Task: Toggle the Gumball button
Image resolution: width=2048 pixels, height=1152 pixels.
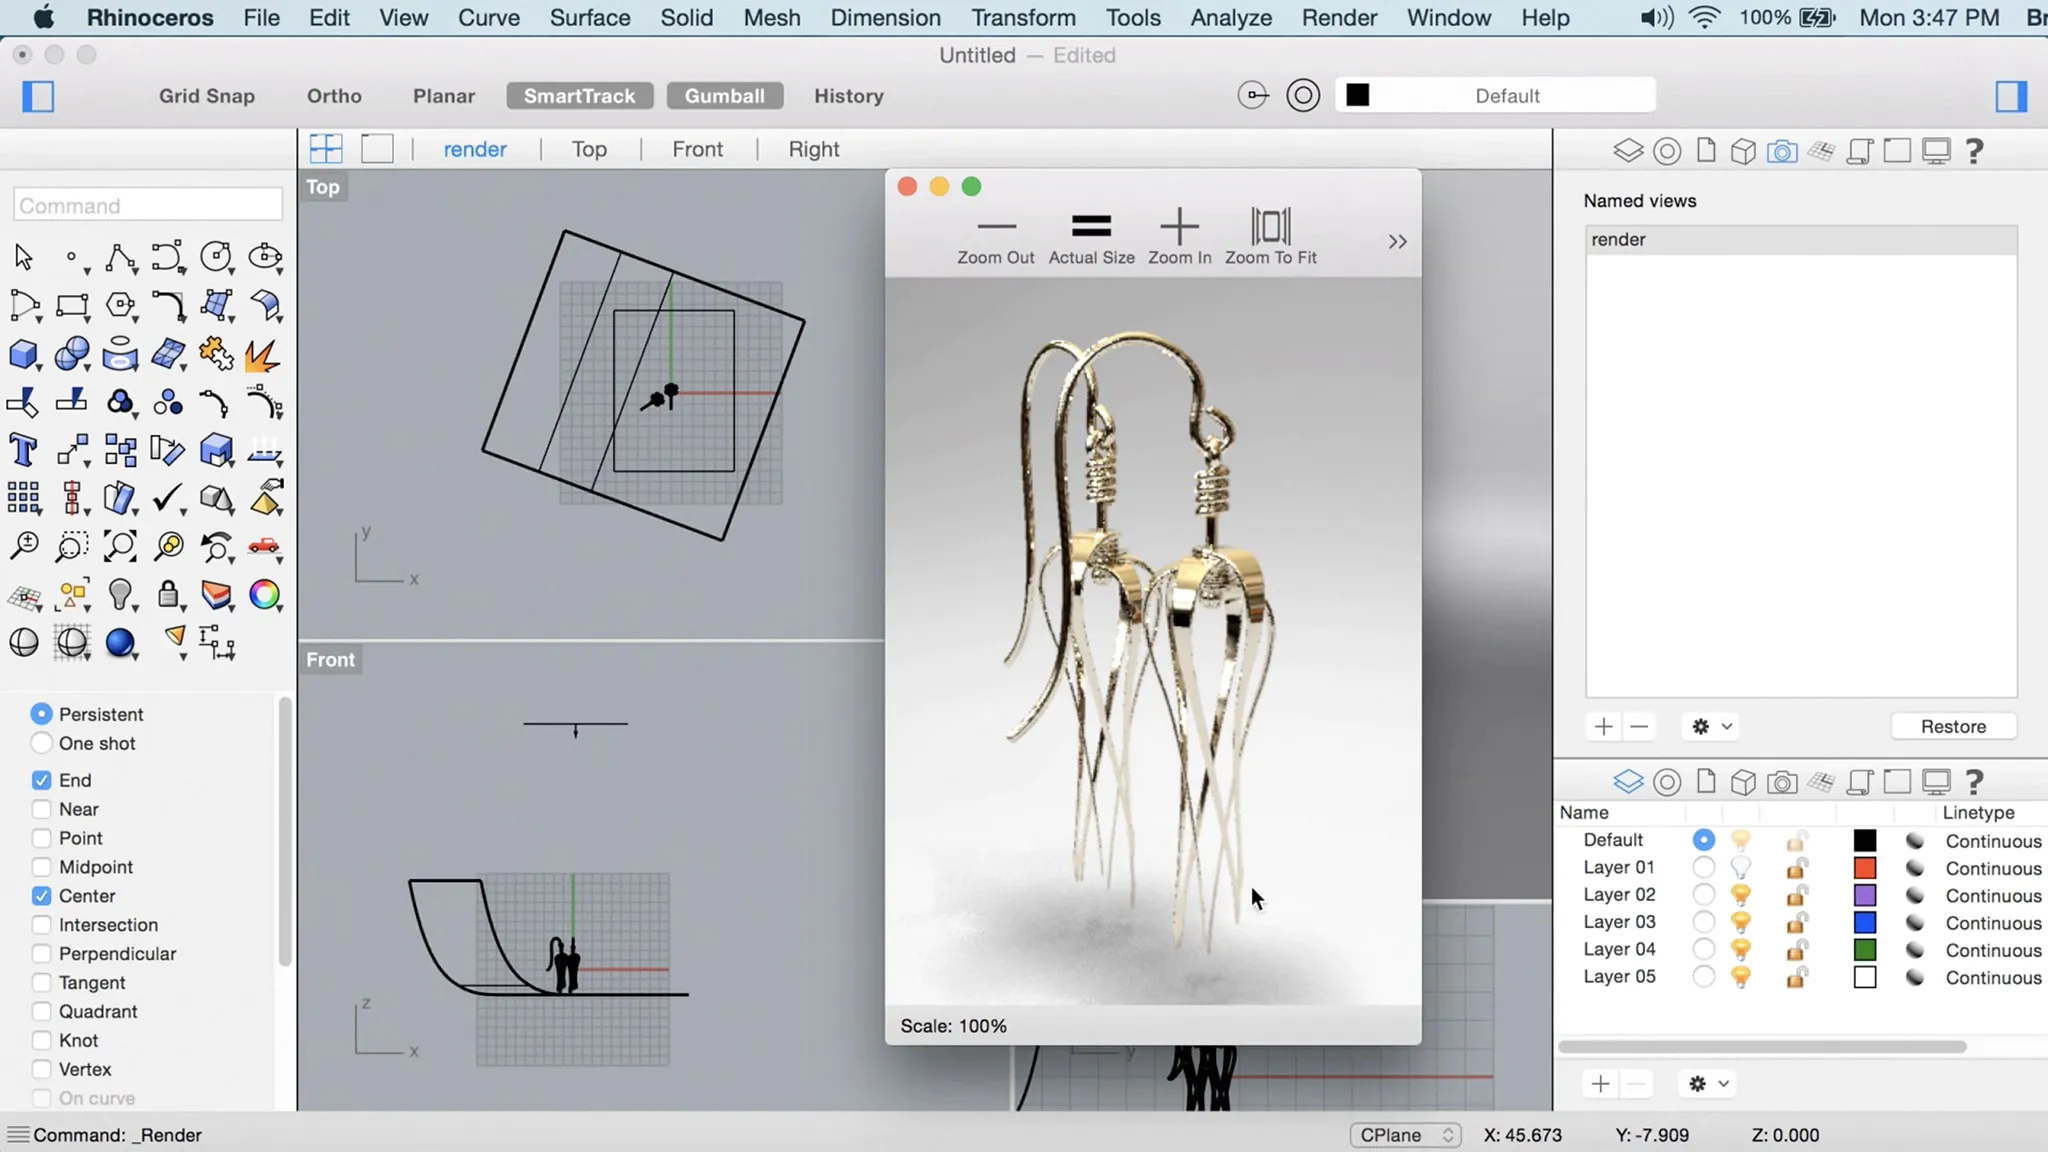Action: pyautogui.click(x=724, y=96)
